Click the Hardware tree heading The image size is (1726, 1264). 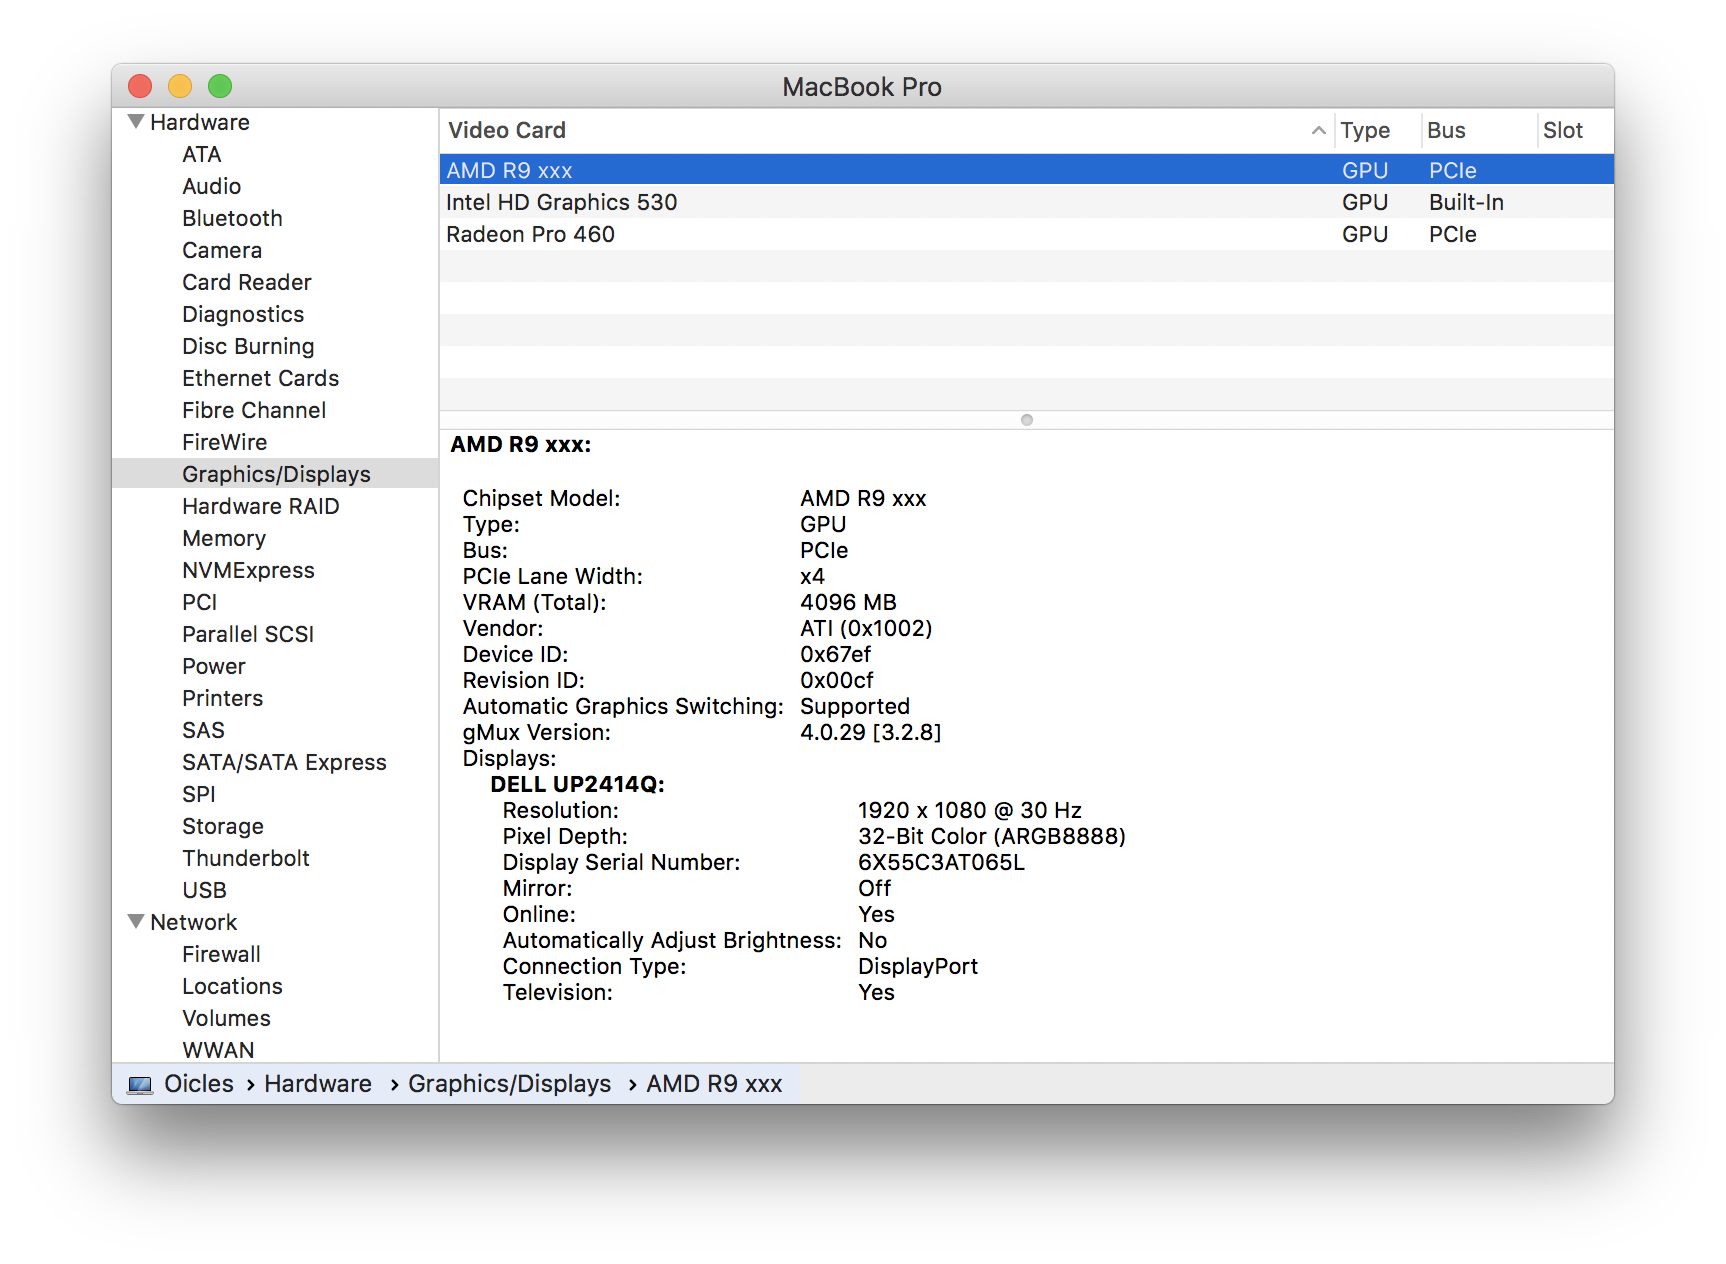pos(200,122)
